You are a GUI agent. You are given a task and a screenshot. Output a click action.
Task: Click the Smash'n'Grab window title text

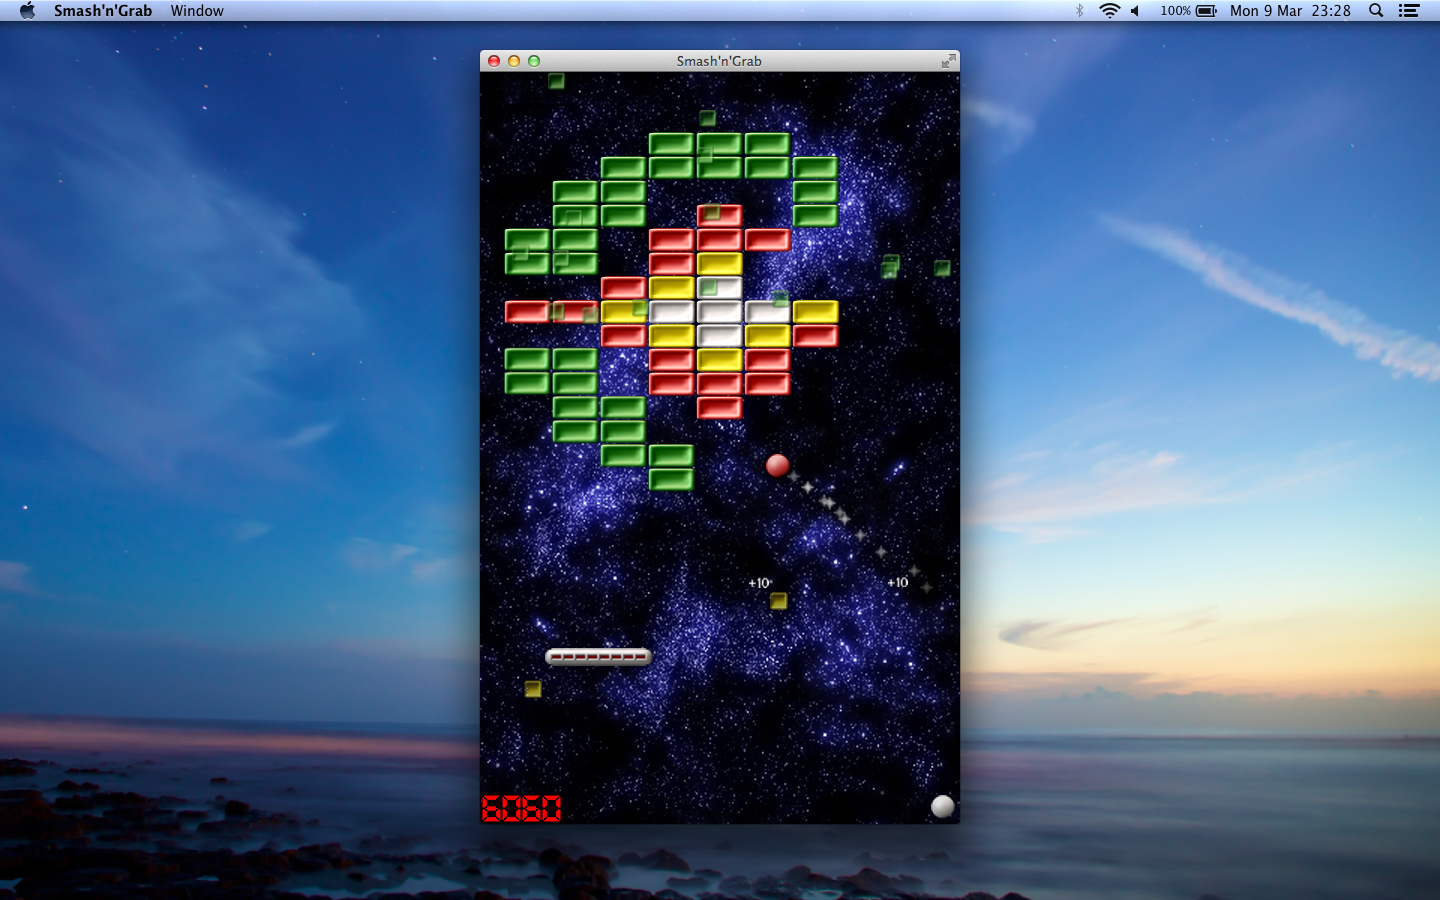[x=719, y=61]
